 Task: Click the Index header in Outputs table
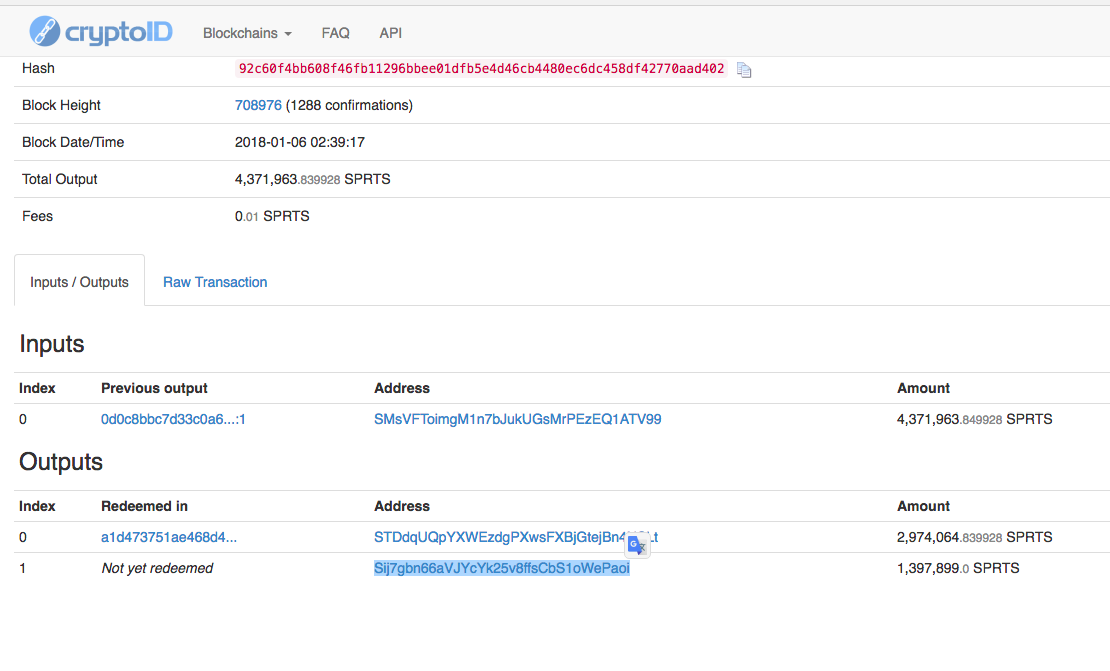(38, 506)
